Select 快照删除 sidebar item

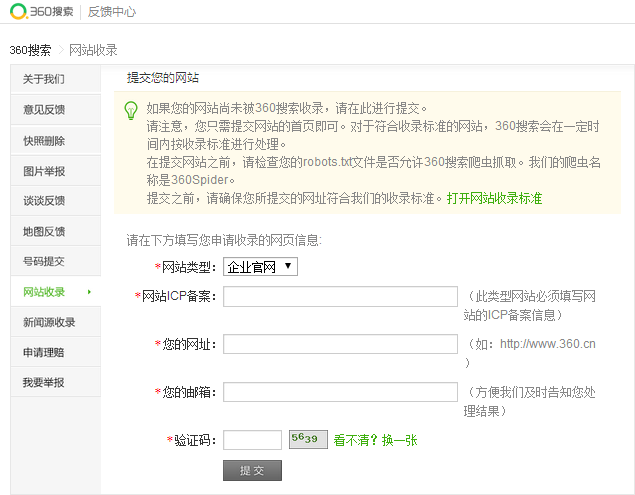point(55,141)
